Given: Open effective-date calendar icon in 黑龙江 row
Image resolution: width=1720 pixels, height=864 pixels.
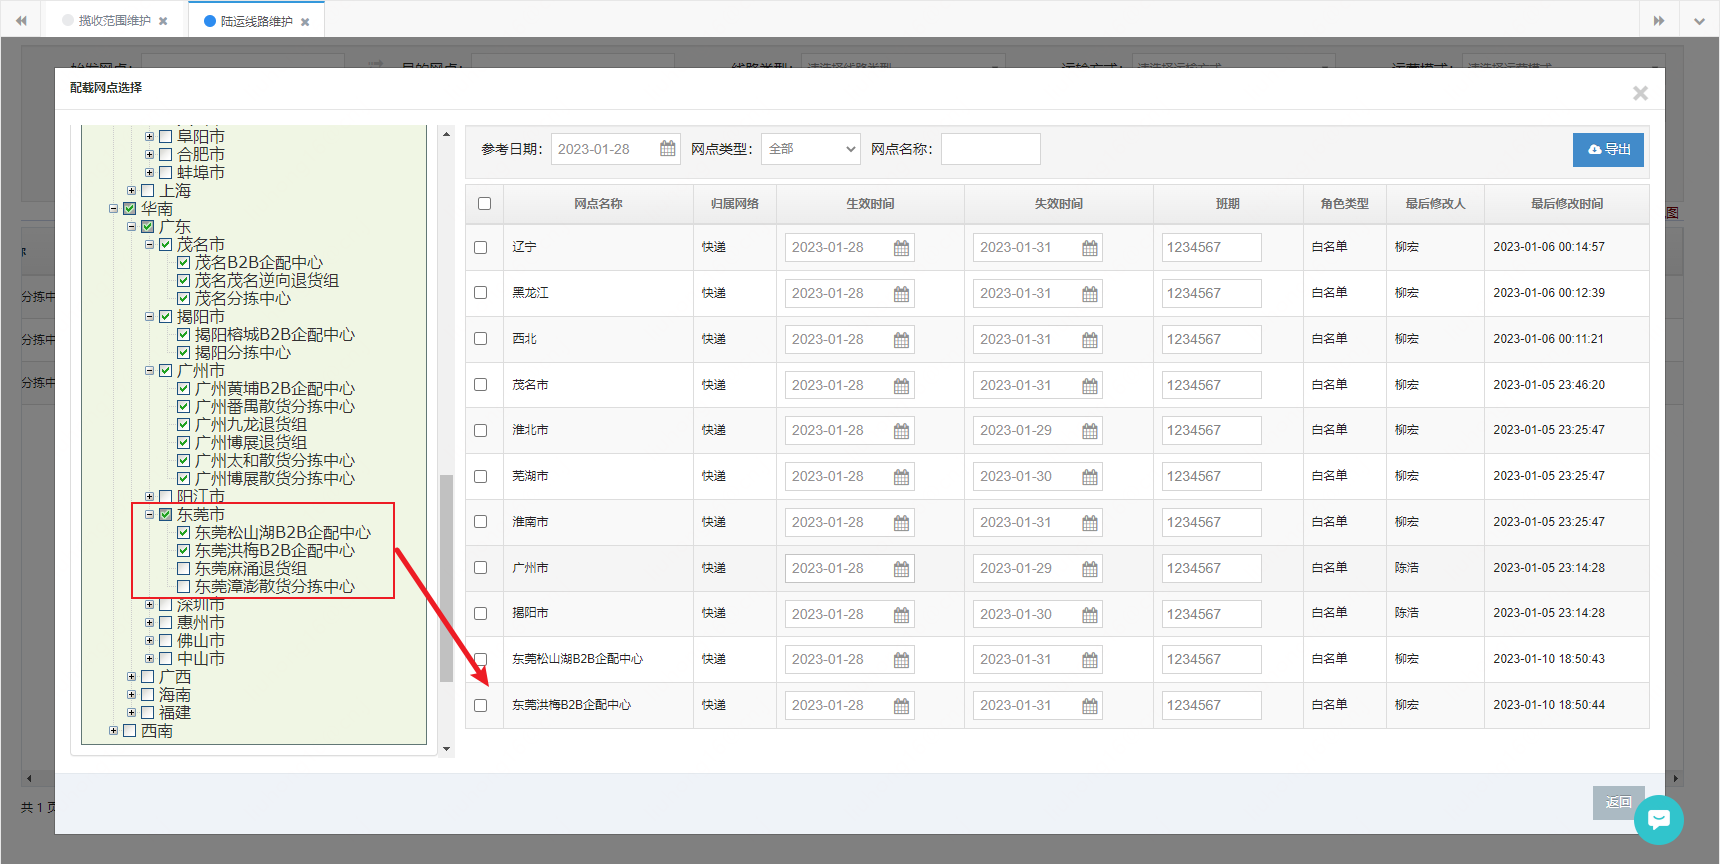Looking at the screenshot, I should (x=901, y=294).
